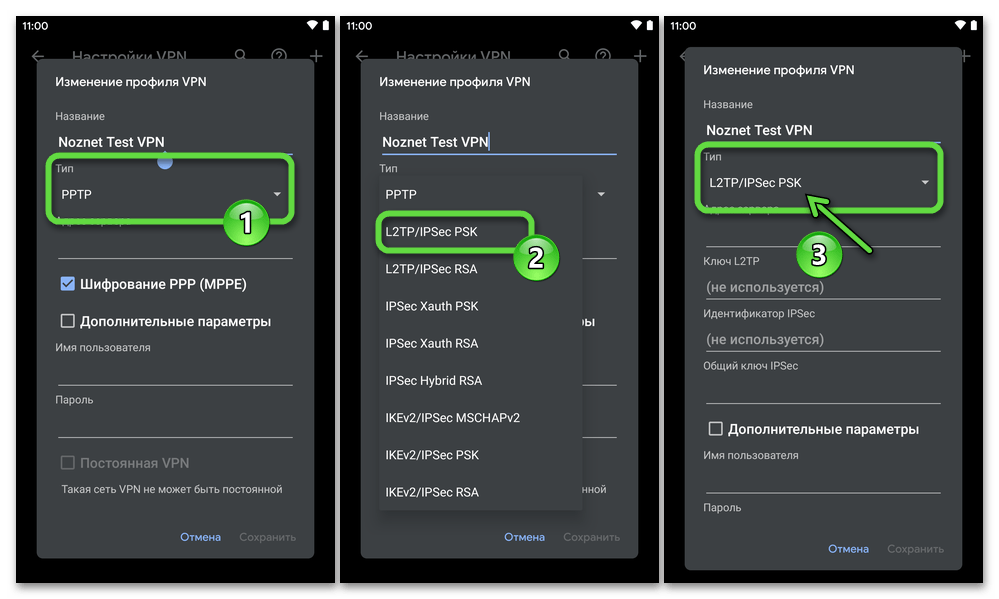Tap Wi-Fi status icon in first screen

click(312, 25)
